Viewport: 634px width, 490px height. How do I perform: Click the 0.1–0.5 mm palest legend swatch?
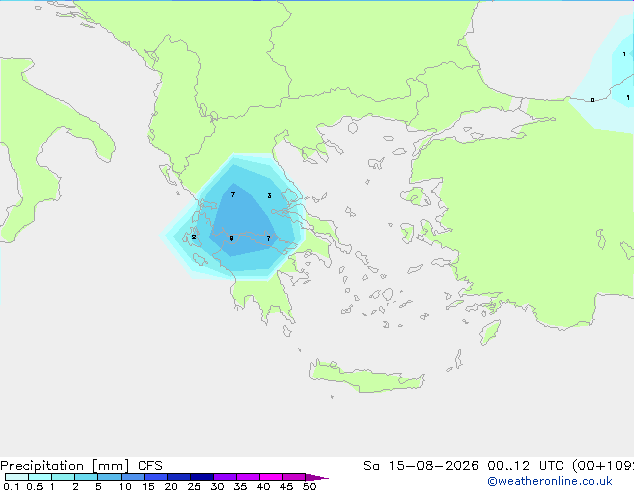(x=17, y=477)
